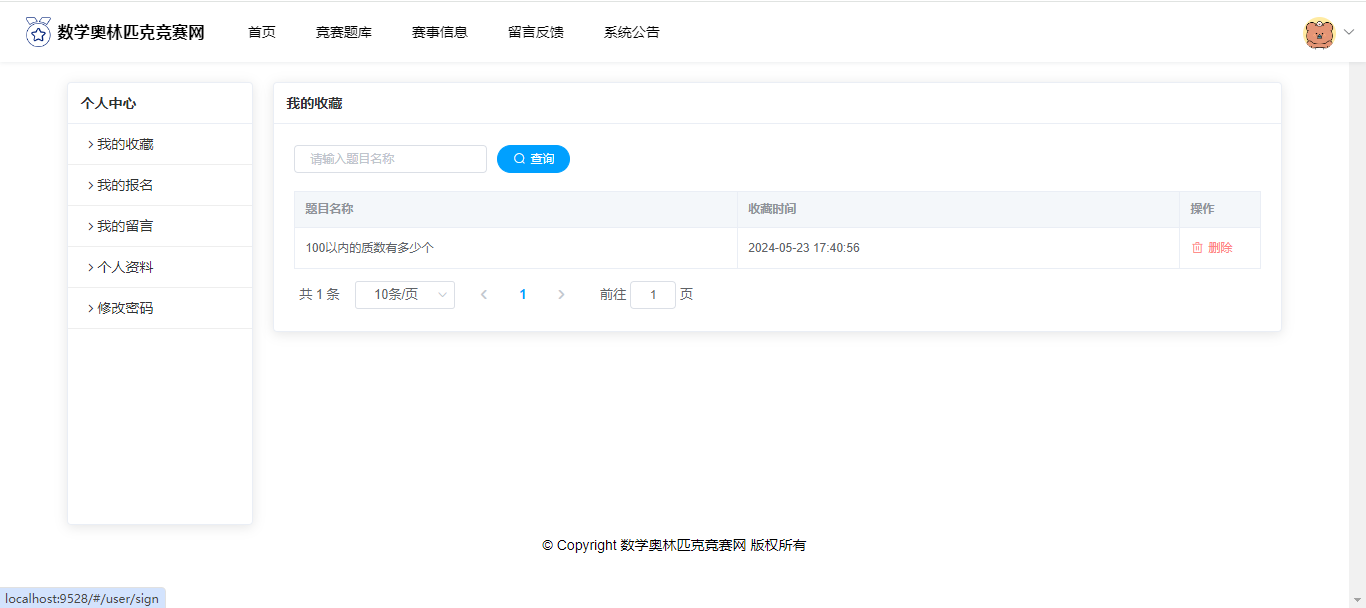Navigate to 首页 in top menu

pyautogui.click(x=262, y=32)
